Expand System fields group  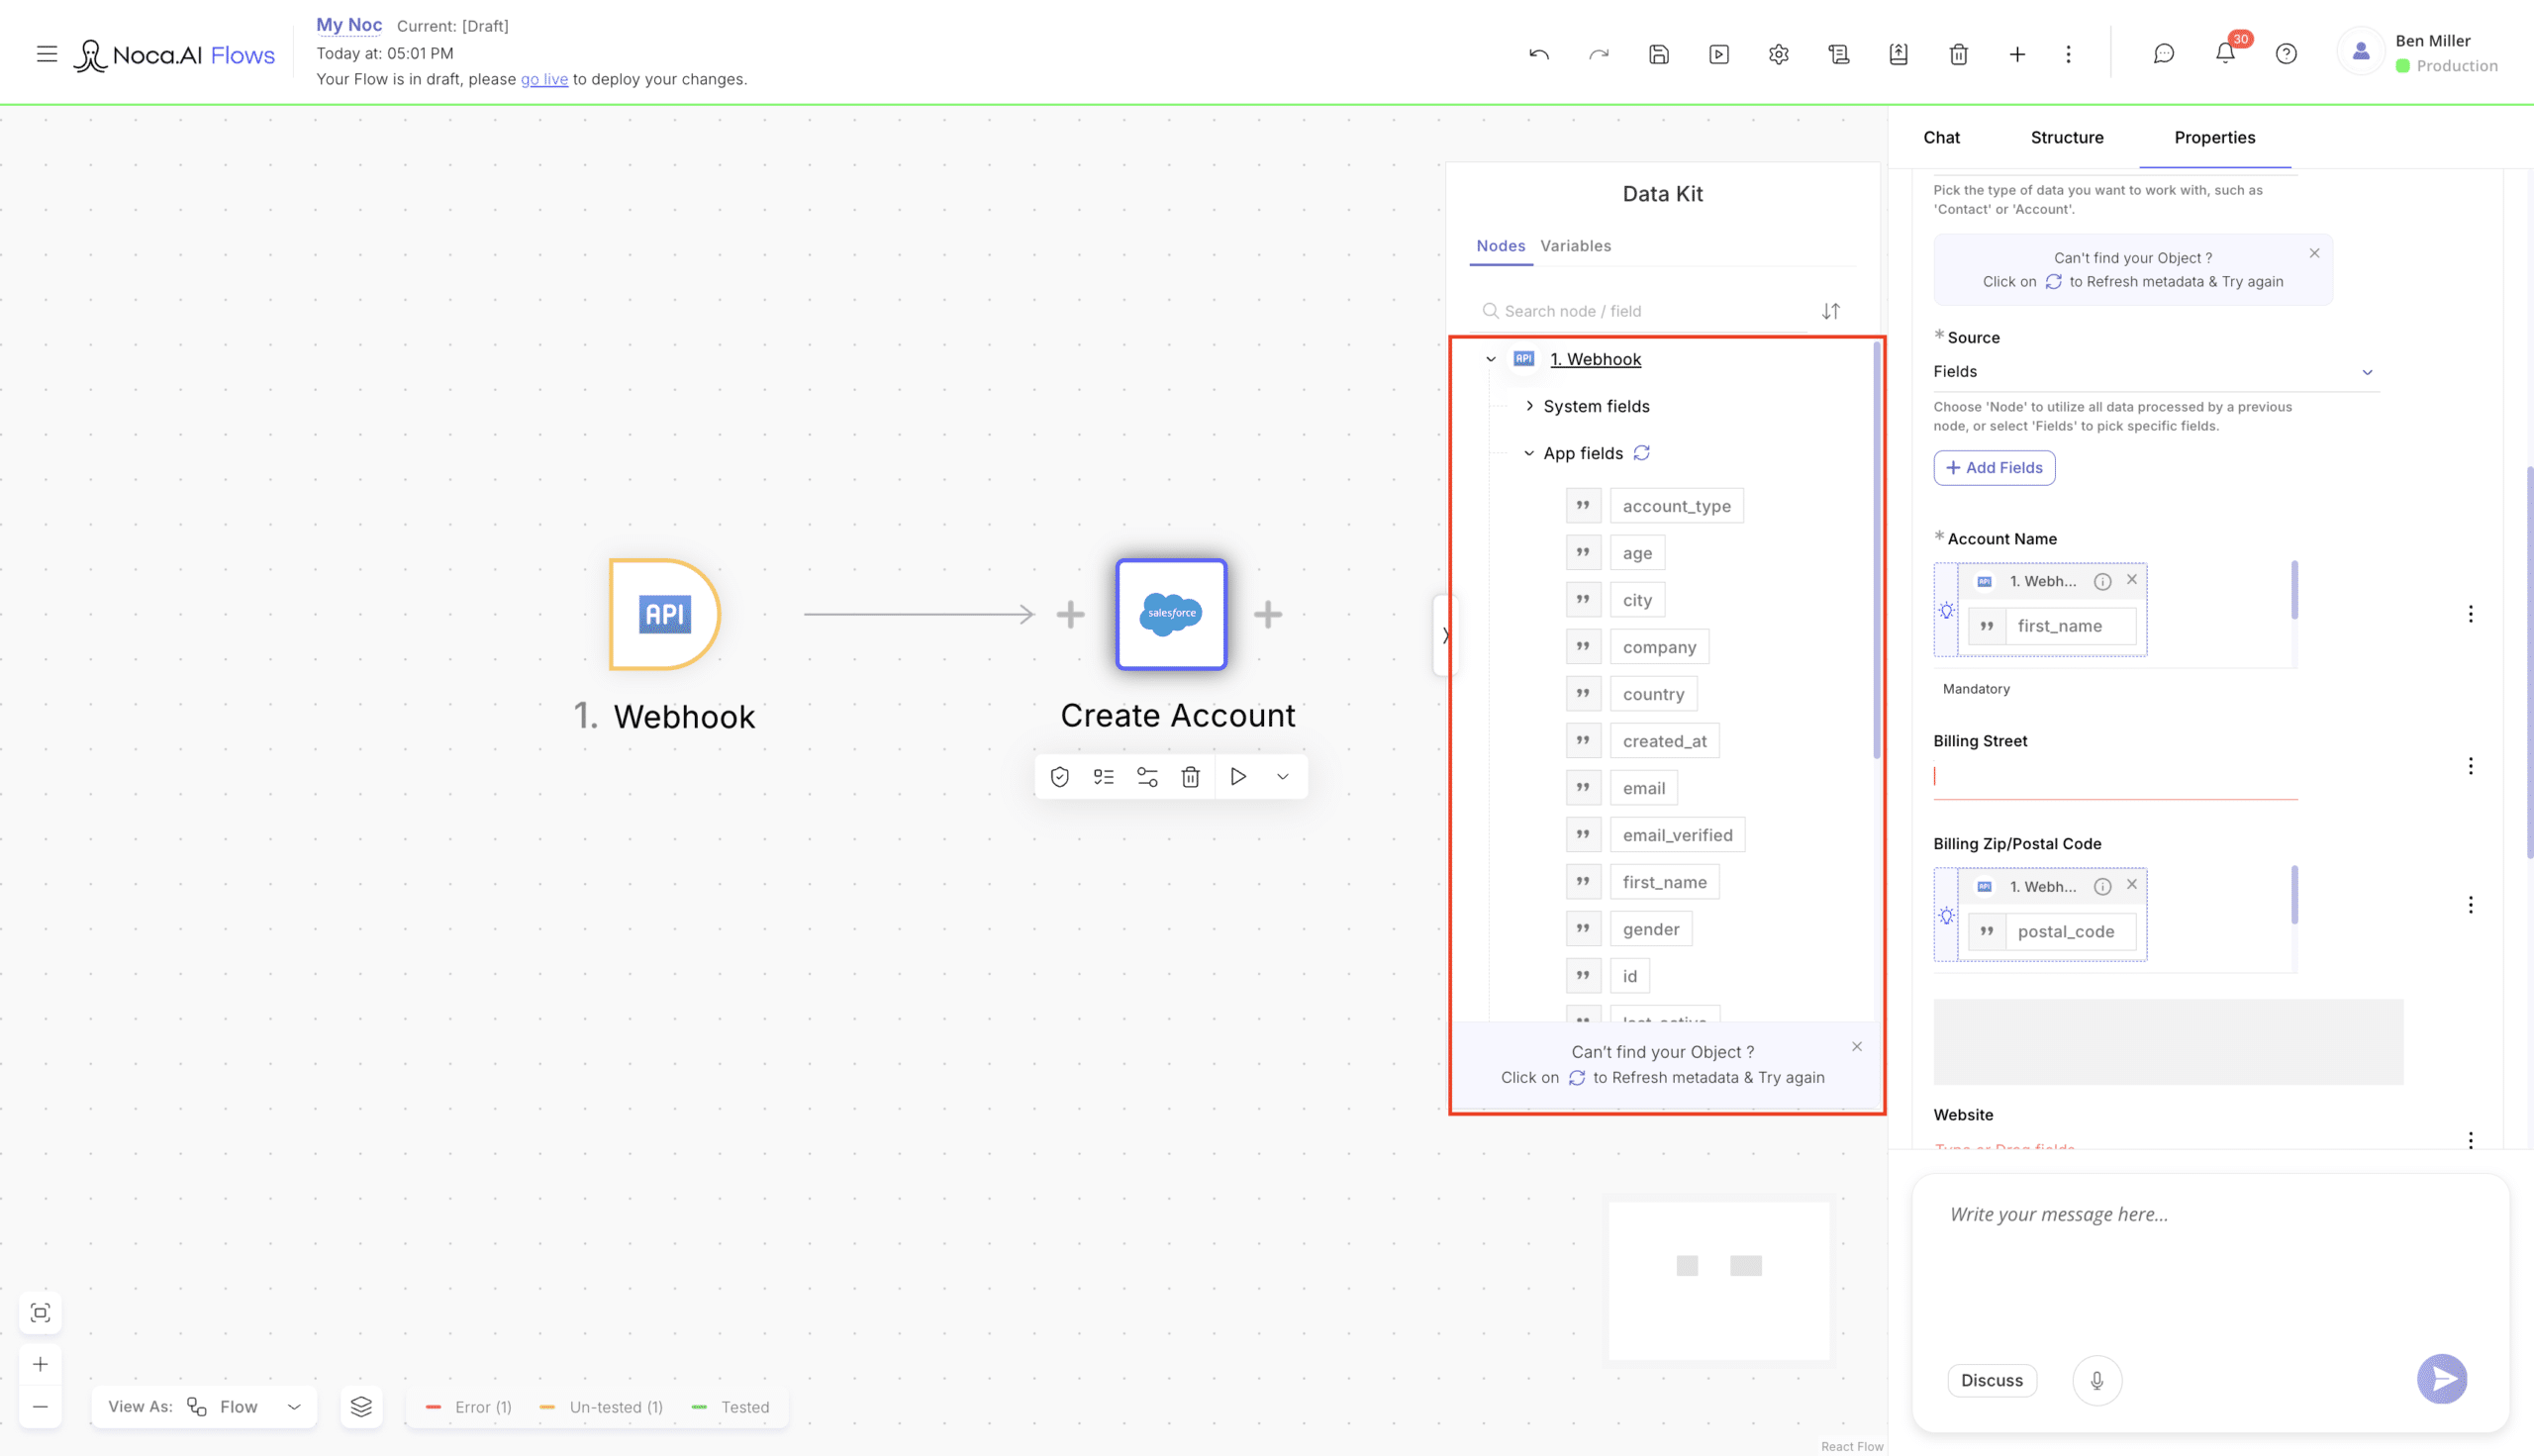1529,406
